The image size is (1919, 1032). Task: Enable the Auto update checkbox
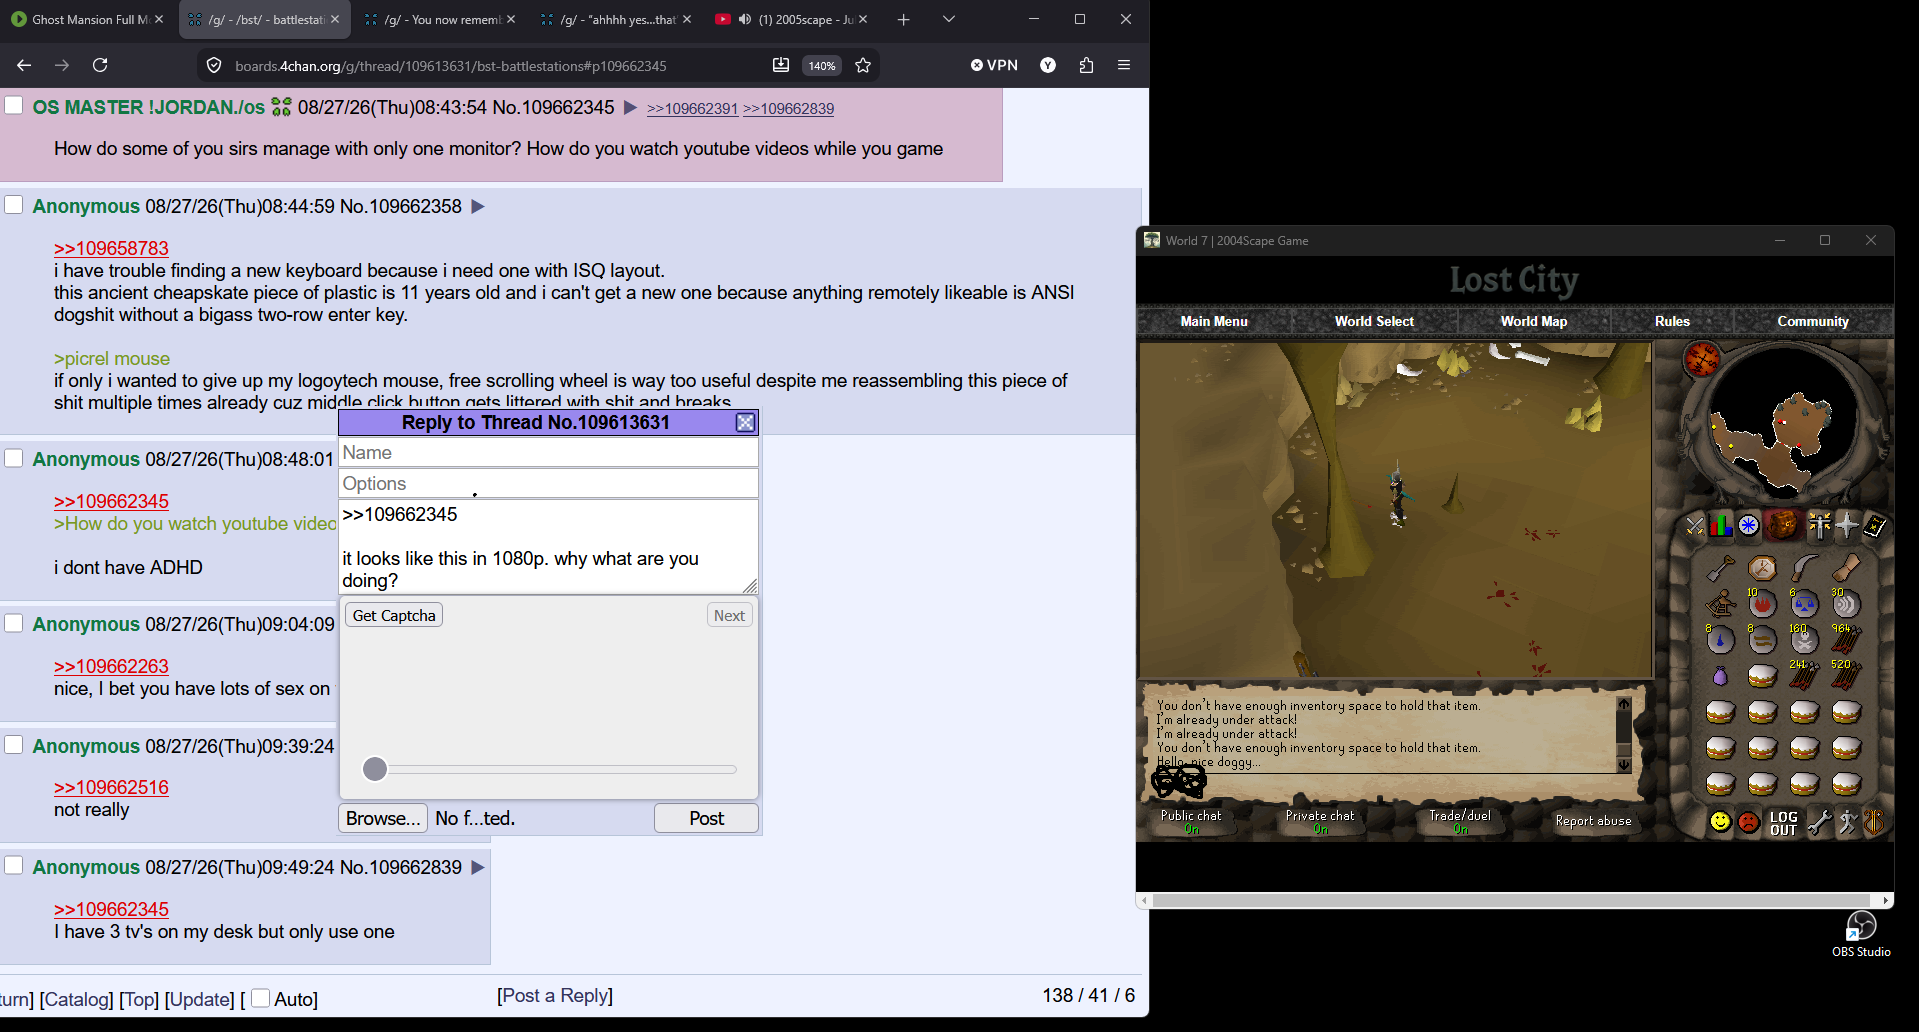pyautogui.click(x=260, y=998)
